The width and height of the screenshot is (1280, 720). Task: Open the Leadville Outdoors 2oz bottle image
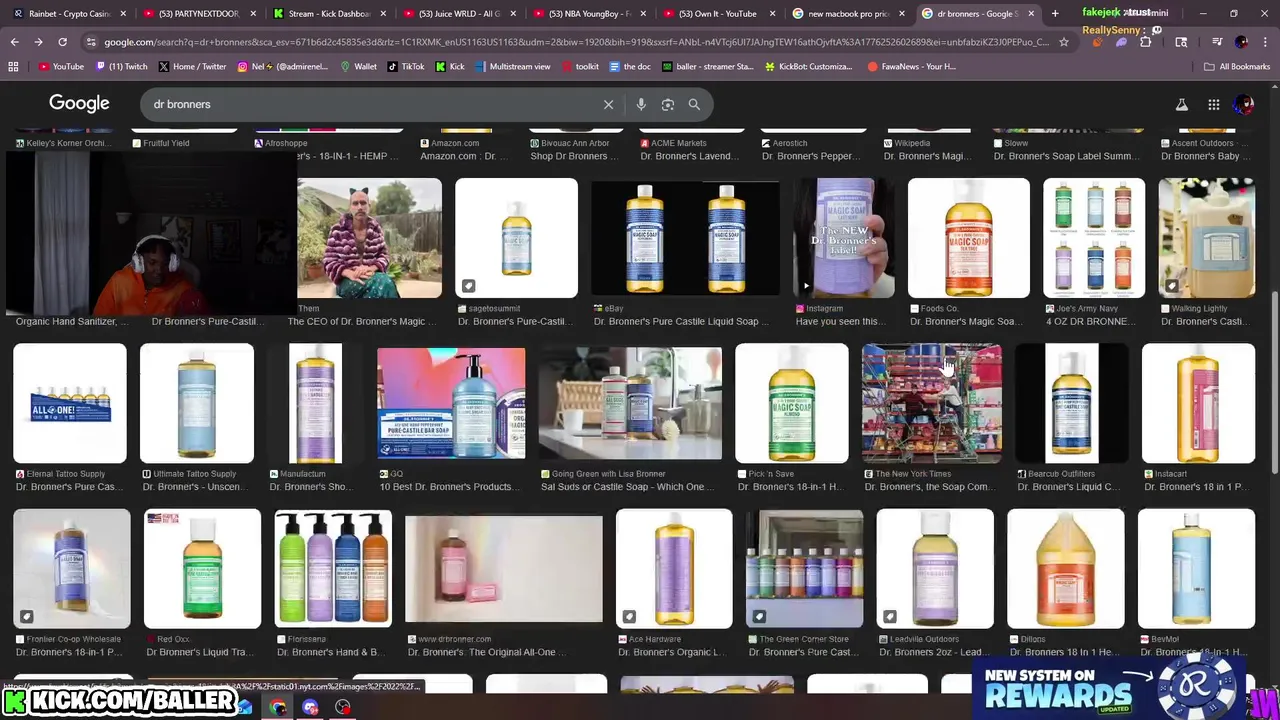(x=935, y=568)
